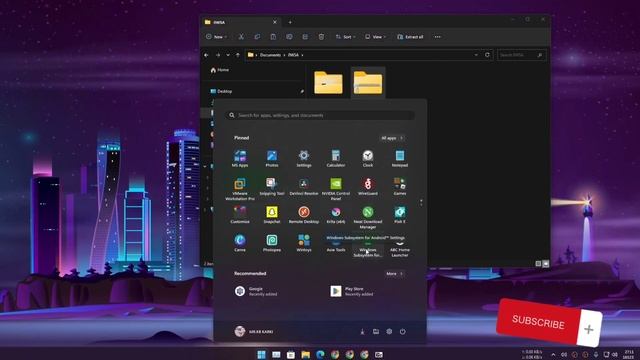Open Windows Subsystem for Android pinned app
The height and width of the screenshot is (360, 640).
(368, 250)
